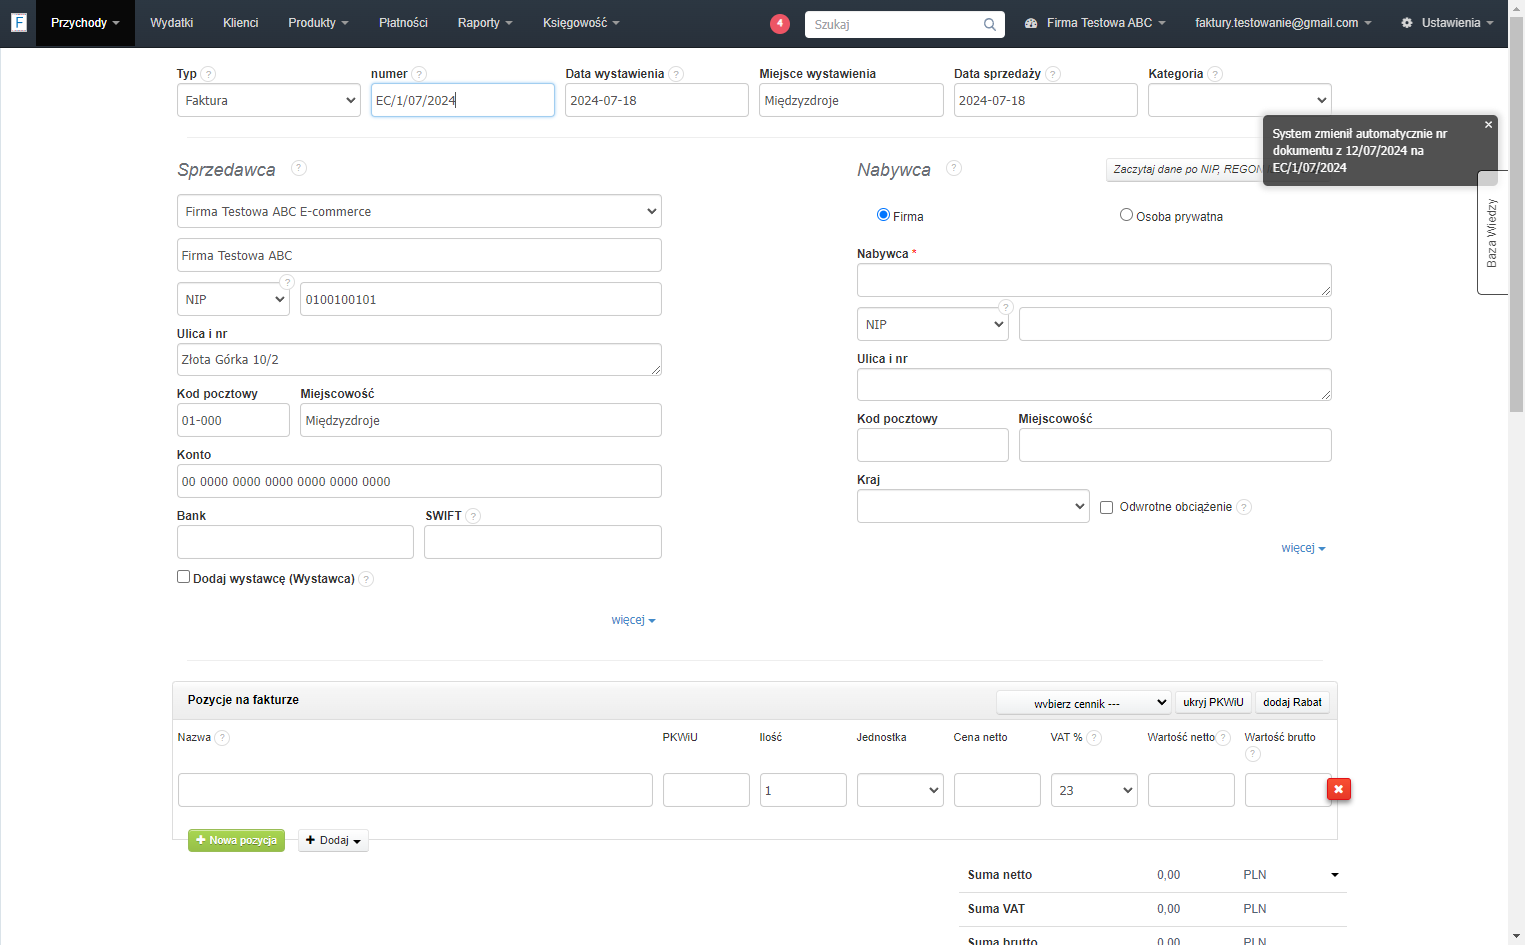
Task: Show help icon next to Wartość netto
Action: click(x=1223, y=738)
